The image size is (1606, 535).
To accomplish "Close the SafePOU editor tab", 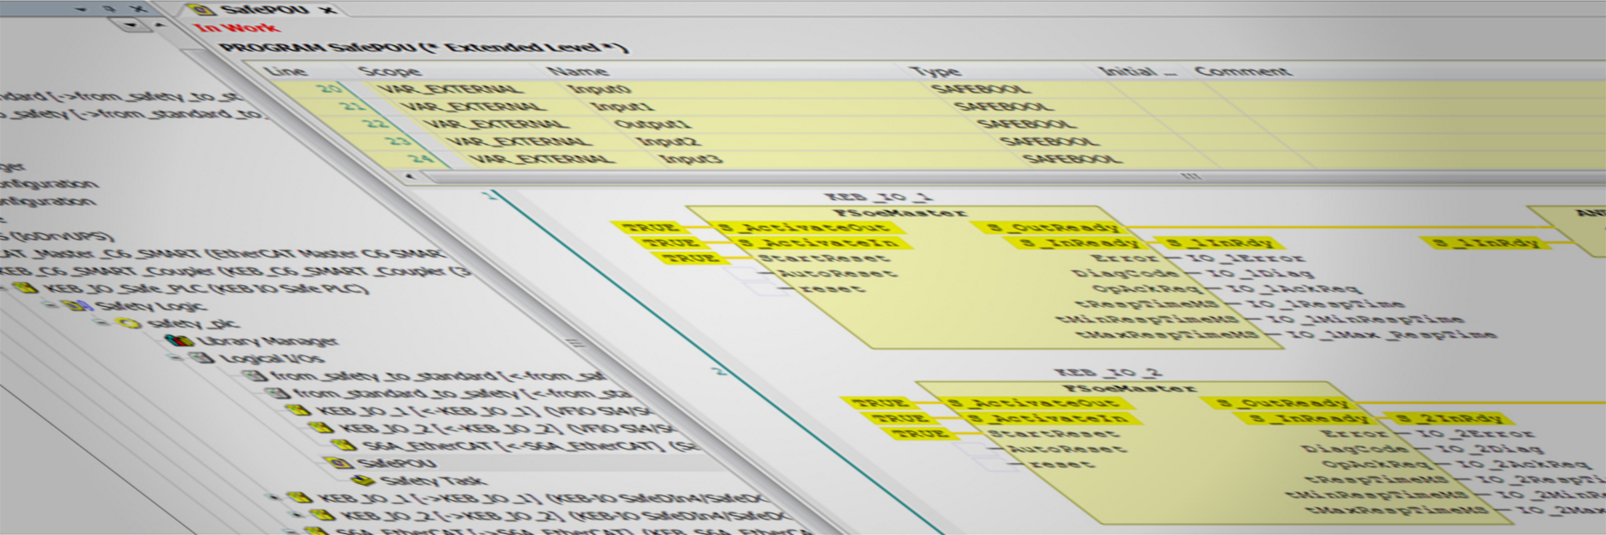I will tap(328, 11).
